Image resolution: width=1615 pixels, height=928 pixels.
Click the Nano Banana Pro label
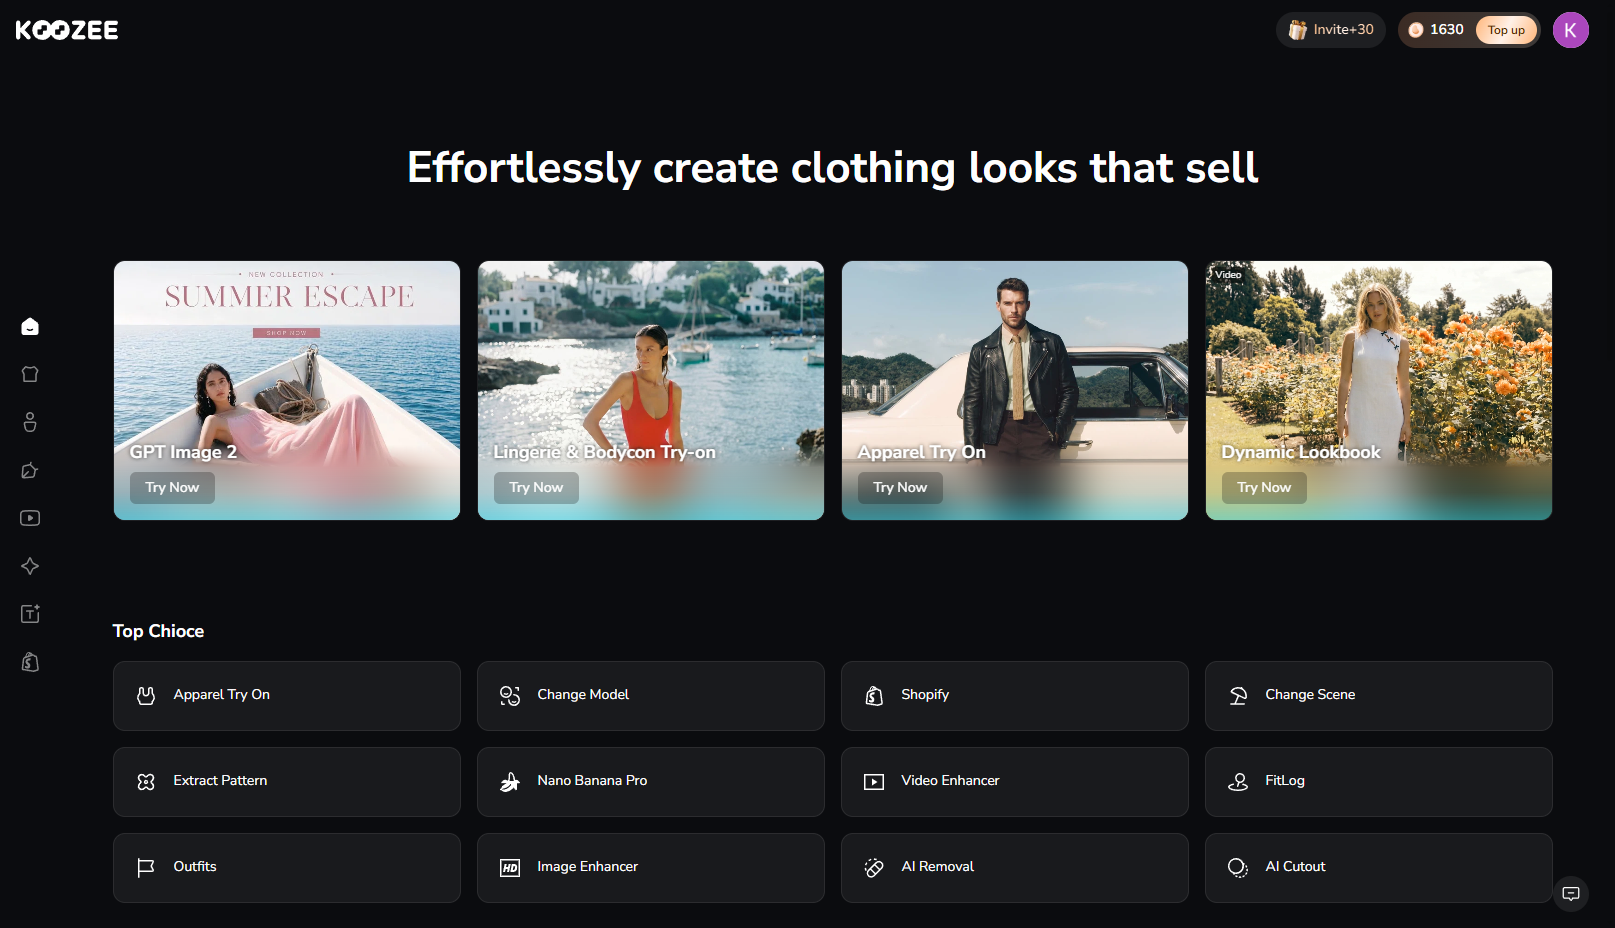pyautogui.click(x=592, y=780)
